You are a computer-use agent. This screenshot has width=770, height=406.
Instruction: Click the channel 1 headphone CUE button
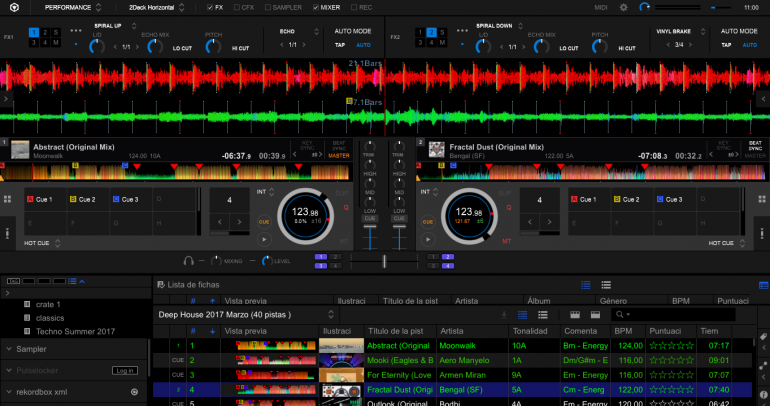370,218
